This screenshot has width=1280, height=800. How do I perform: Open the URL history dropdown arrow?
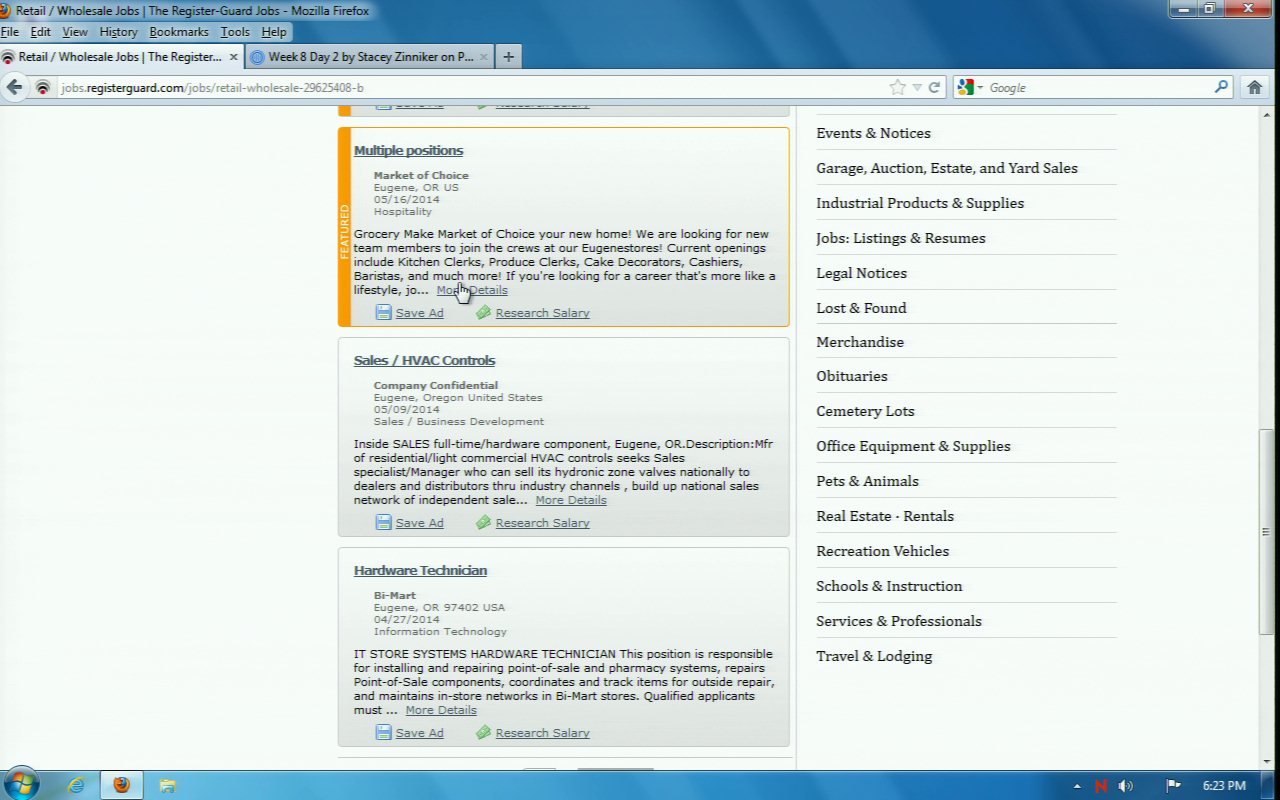pos(916,88)
